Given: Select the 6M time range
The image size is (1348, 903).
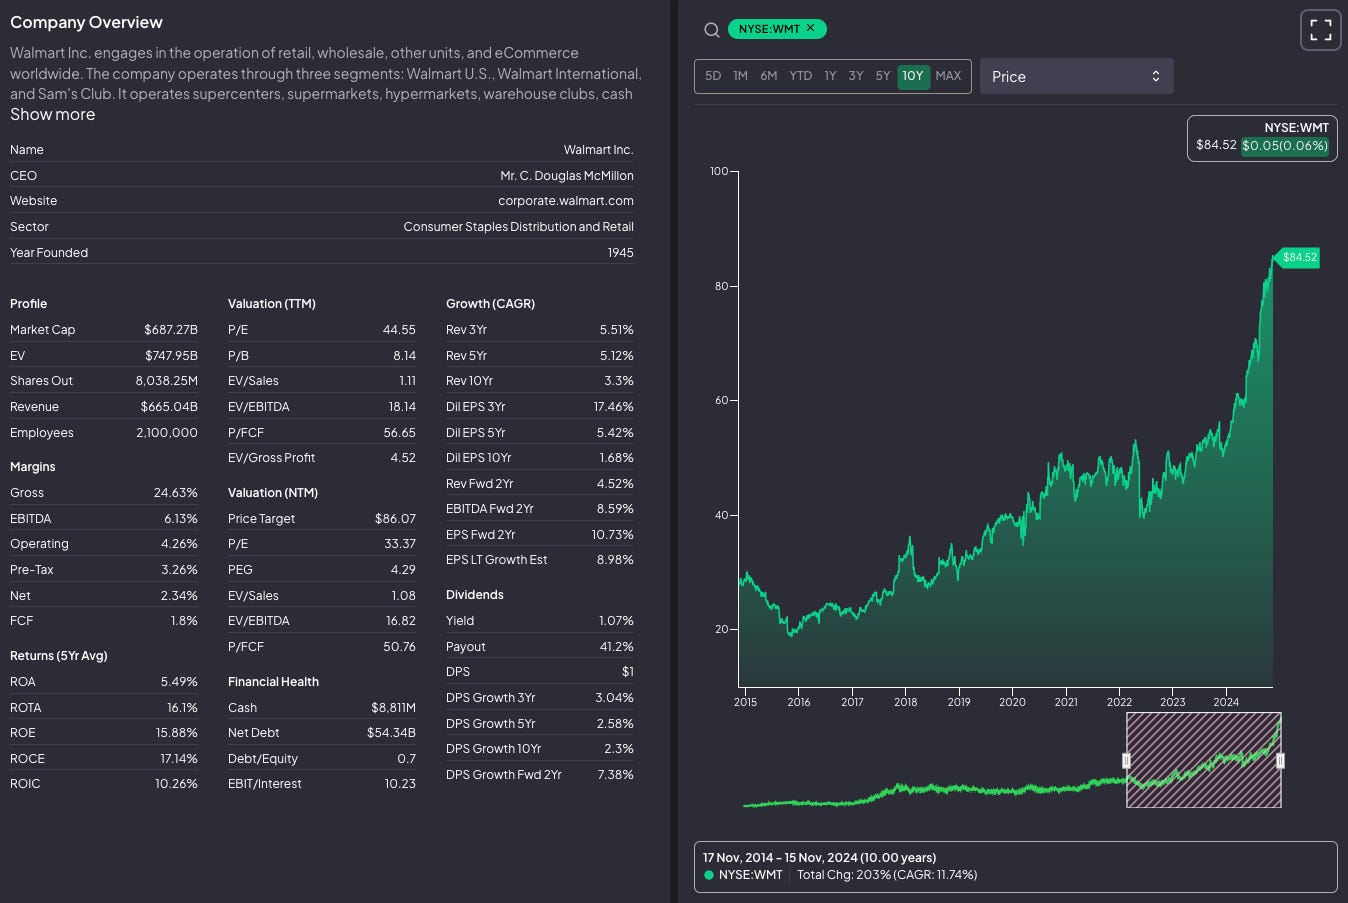Looking at the screenshot, I should point(768,76).
